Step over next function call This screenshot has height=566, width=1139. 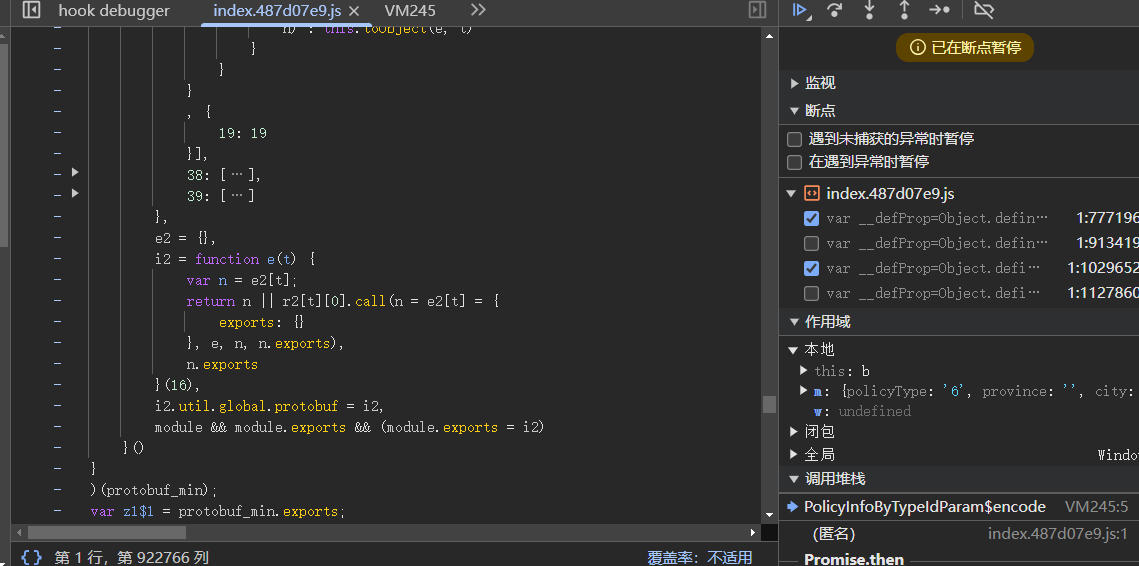(835, 10)
